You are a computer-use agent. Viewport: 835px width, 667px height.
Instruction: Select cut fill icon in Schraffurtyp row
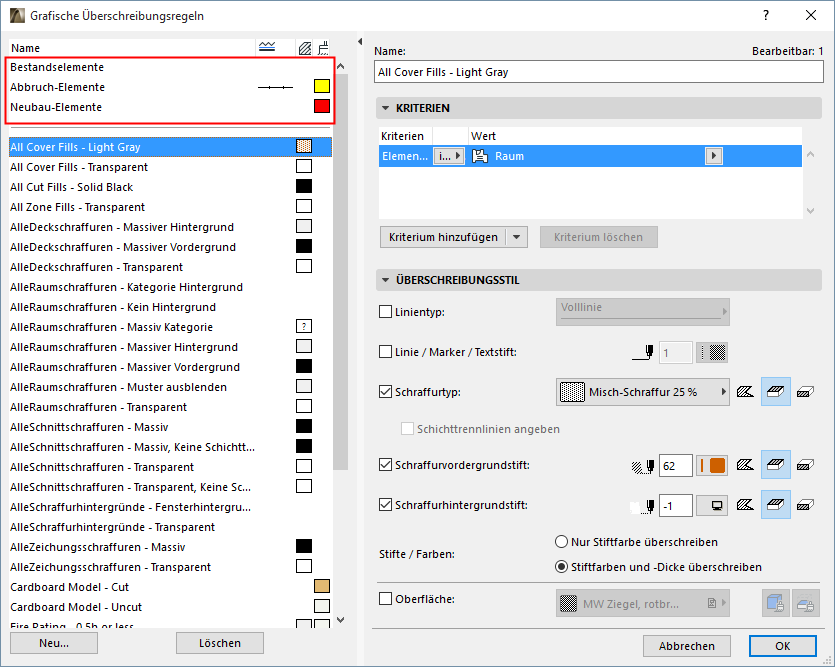[805, 392]
